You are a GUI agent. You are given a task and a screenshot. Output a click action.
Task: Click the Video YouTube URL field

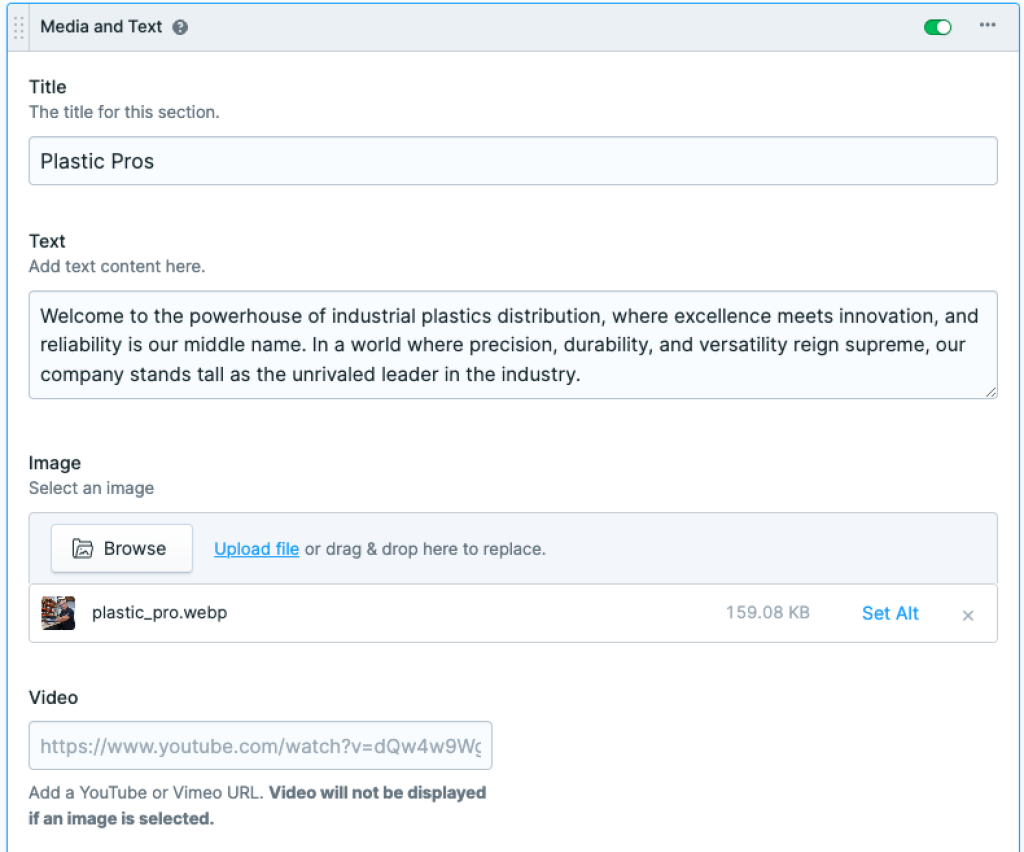tap(260, 745)
